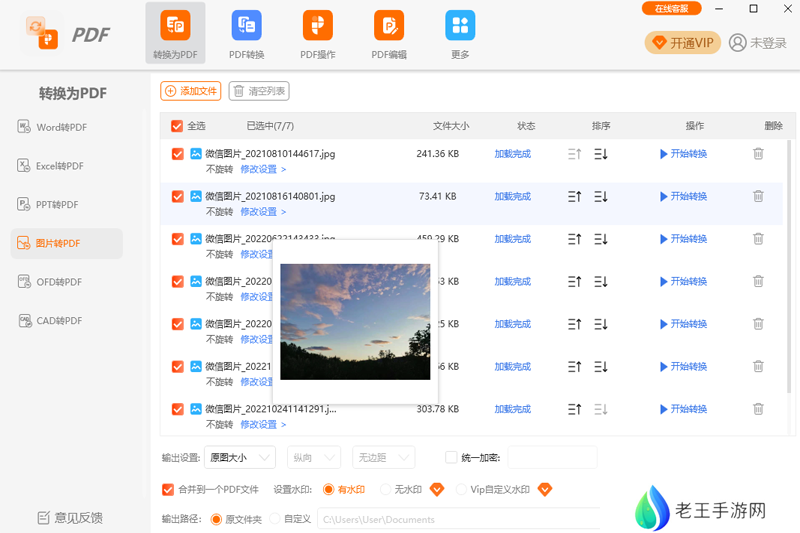The height and width of the screenshot is (533, 800).
Task: Select 图片转PDF in sidebar
Action: [66, 243]
